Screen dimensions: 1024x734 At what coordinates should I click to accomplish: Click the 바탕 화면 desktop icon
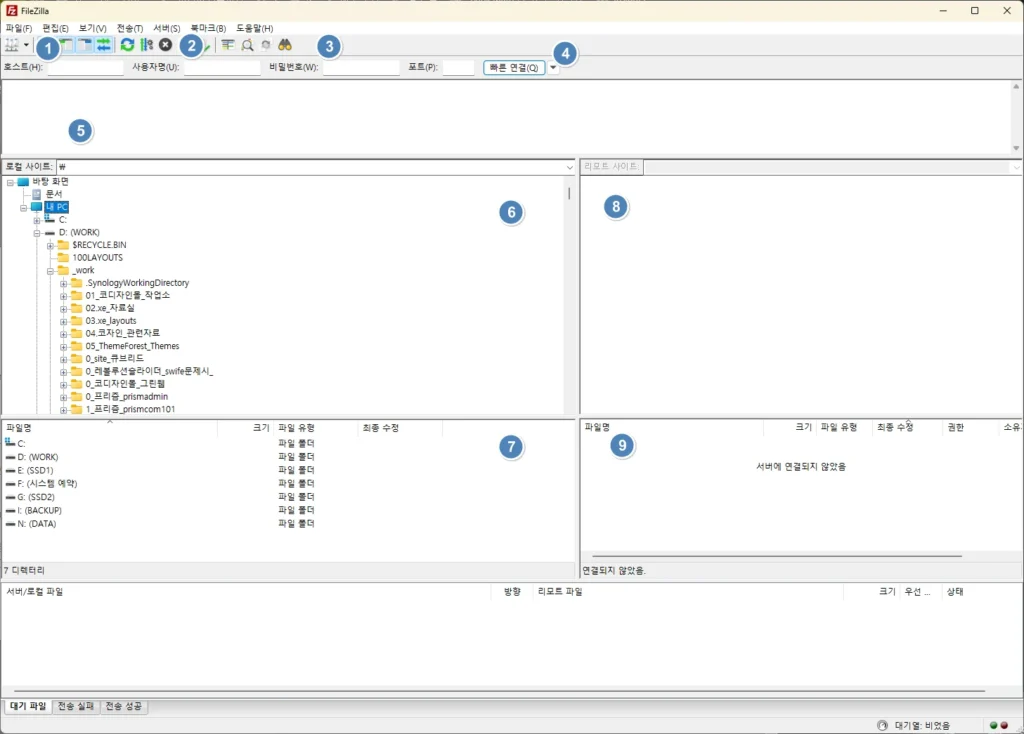pyautogui.click(x=24, y=182)
